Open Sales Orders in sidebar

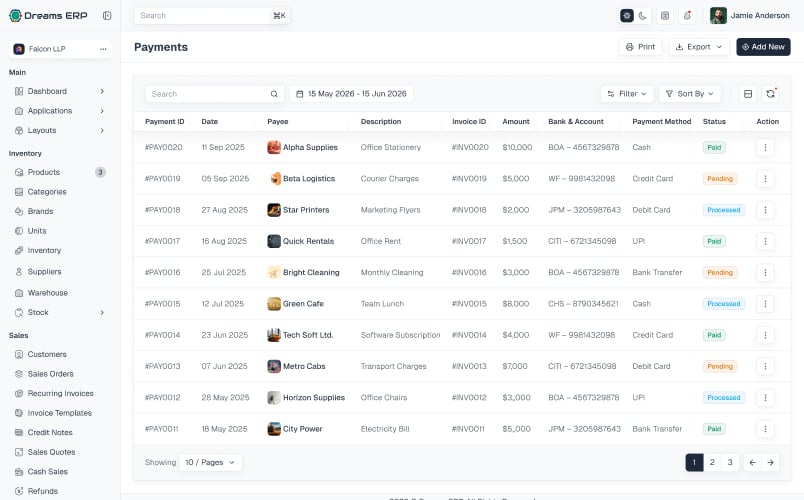coord(50,374)
